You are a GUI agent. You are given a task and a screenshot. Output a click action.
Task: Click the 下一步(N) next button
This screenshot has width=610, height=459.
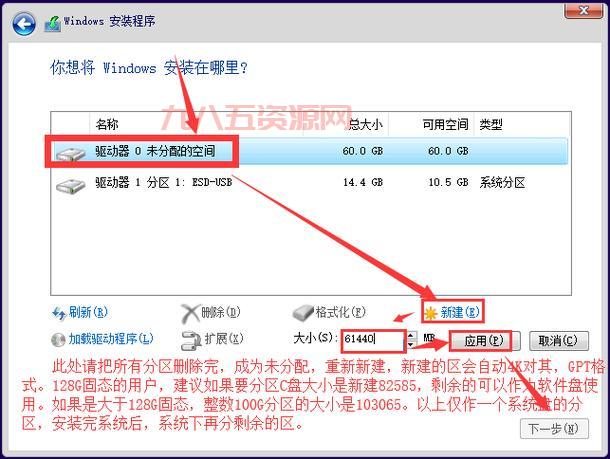coord(554,429)
